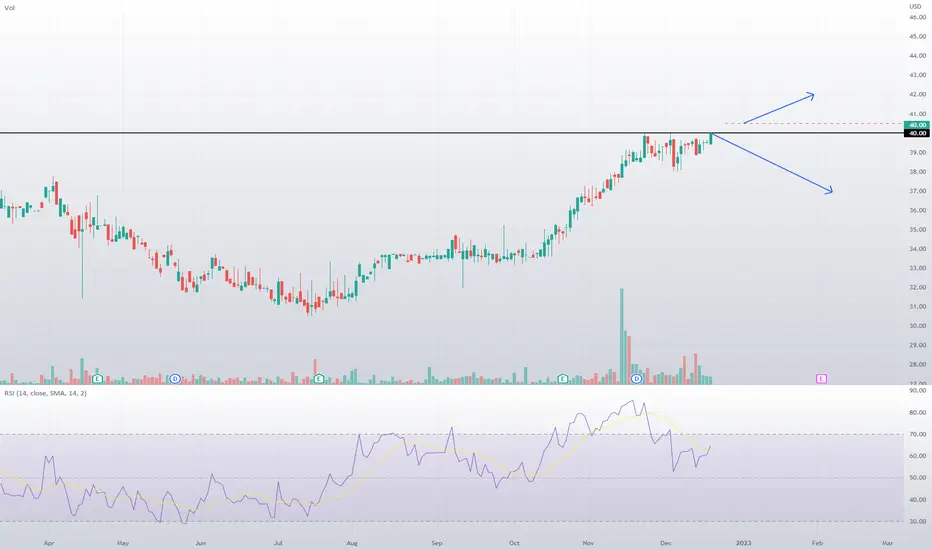Click the 33.00 price axis label
The width and height of the screenshot is (932, 550).
click(x=917, y=268)
